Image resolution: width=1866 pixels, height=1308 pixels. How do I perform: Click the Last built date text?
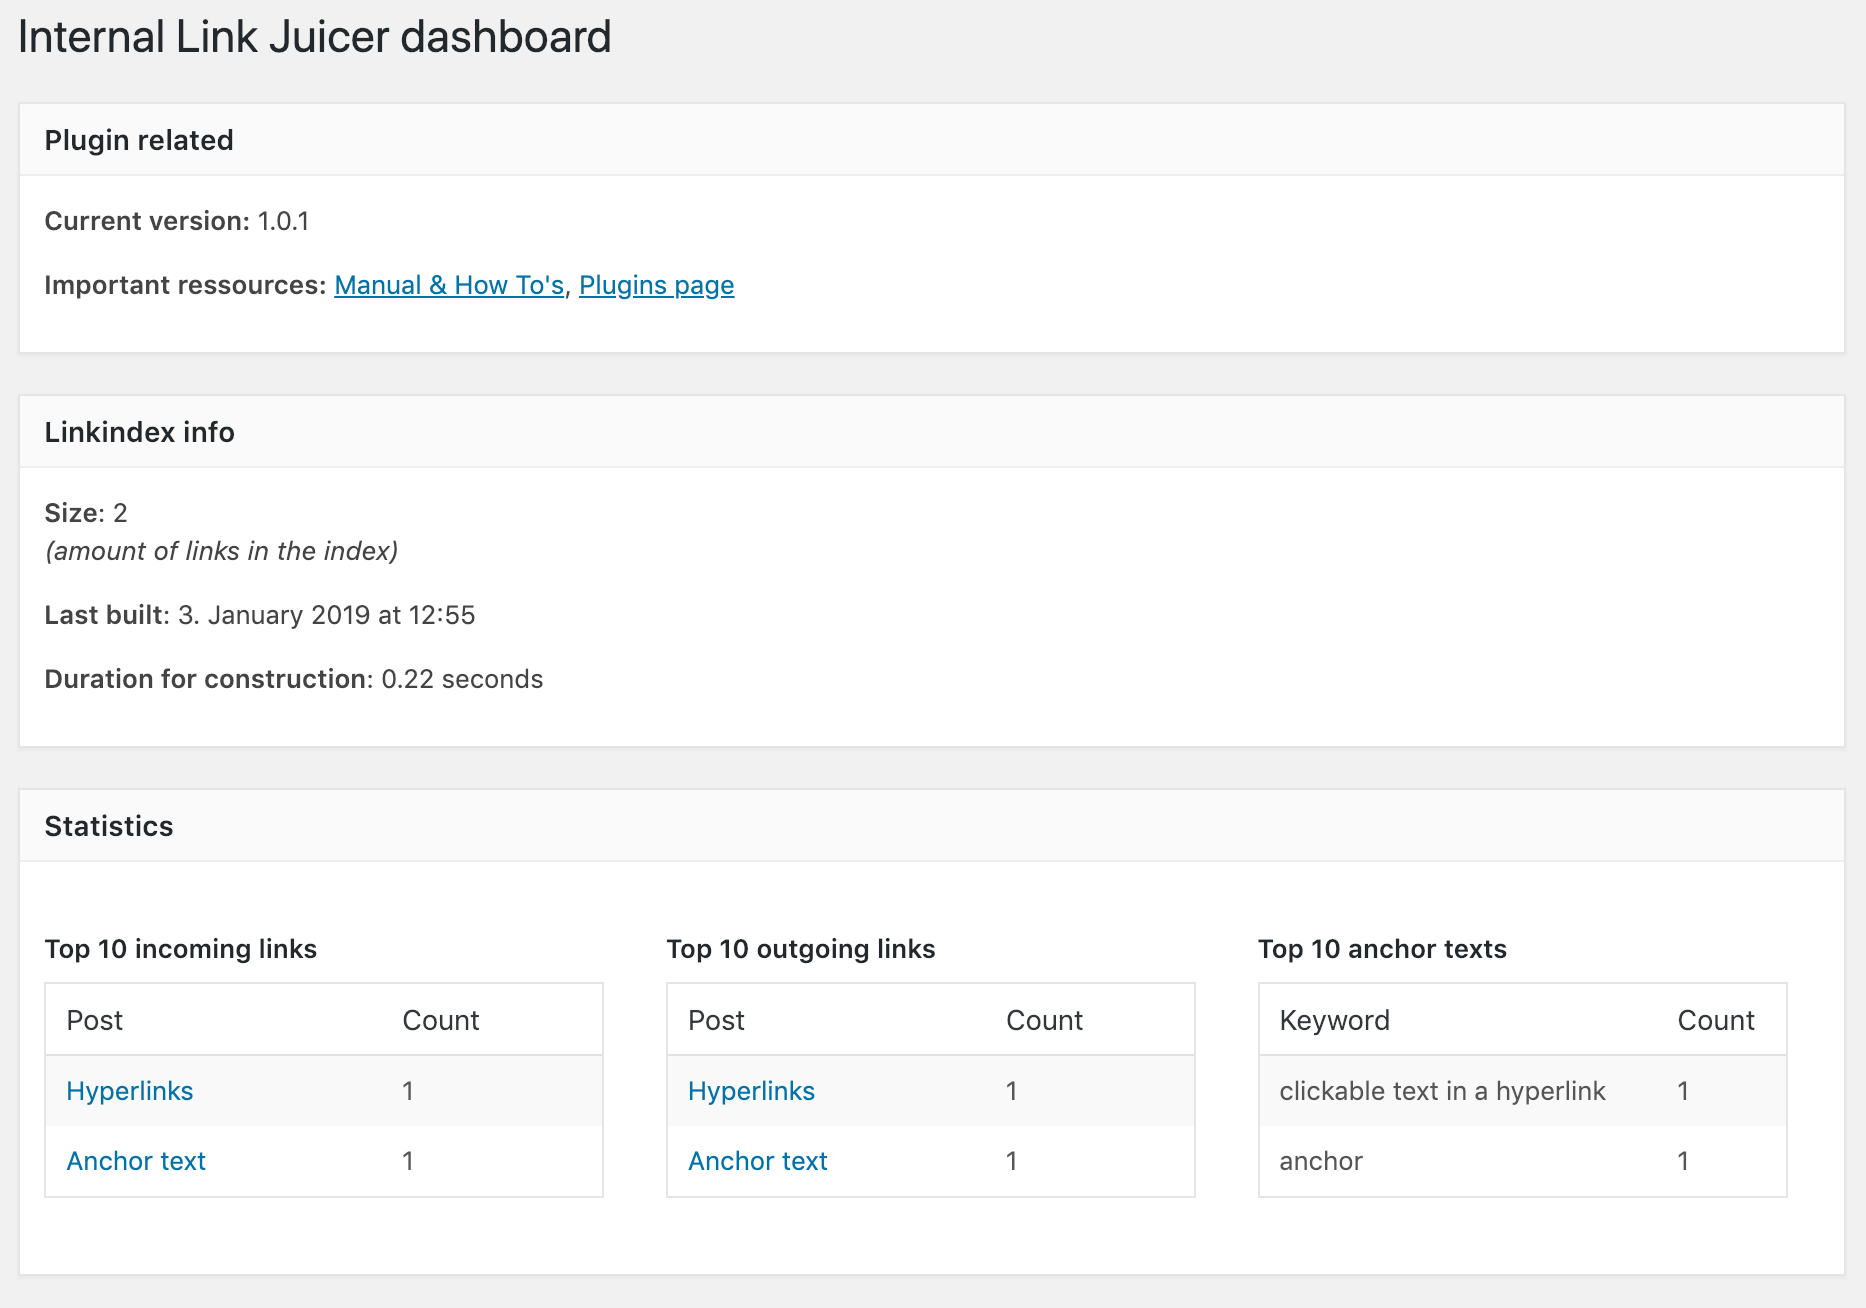click(326, 615)
